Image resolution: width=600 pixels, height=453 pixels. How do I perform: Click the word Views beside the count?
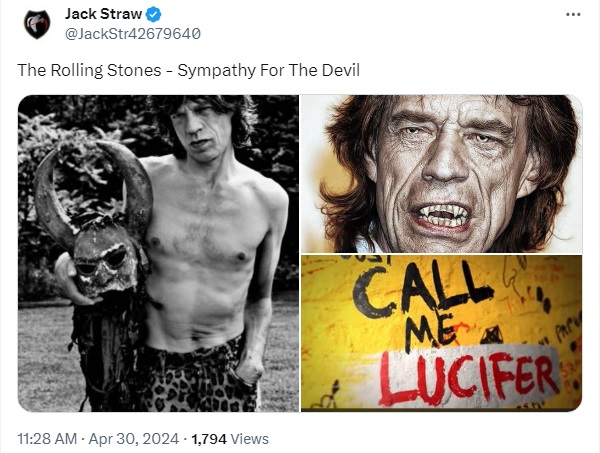point(250,438)
